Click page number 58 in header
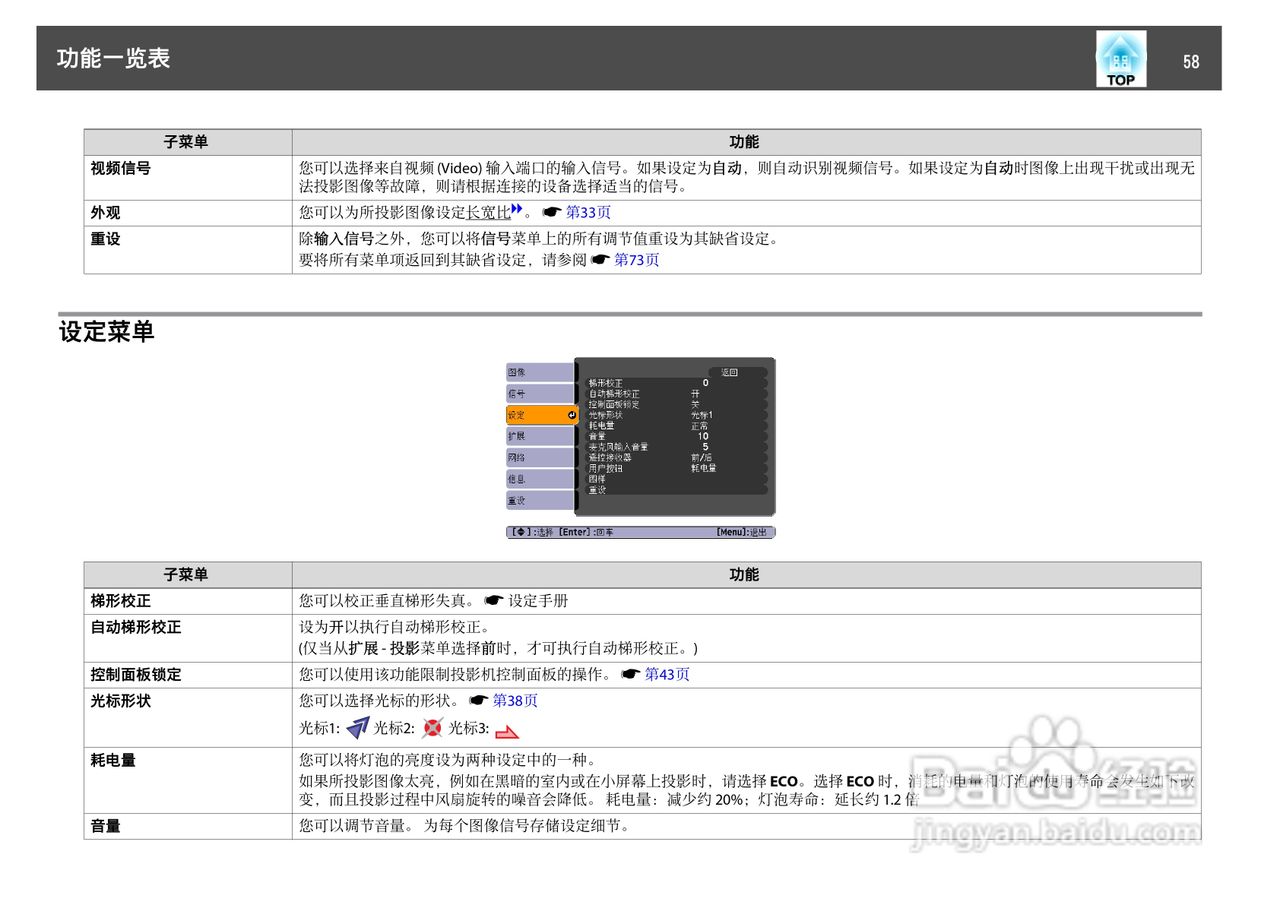Image resolution: width=1280 pixels, height=905 pixels. 1191,61
